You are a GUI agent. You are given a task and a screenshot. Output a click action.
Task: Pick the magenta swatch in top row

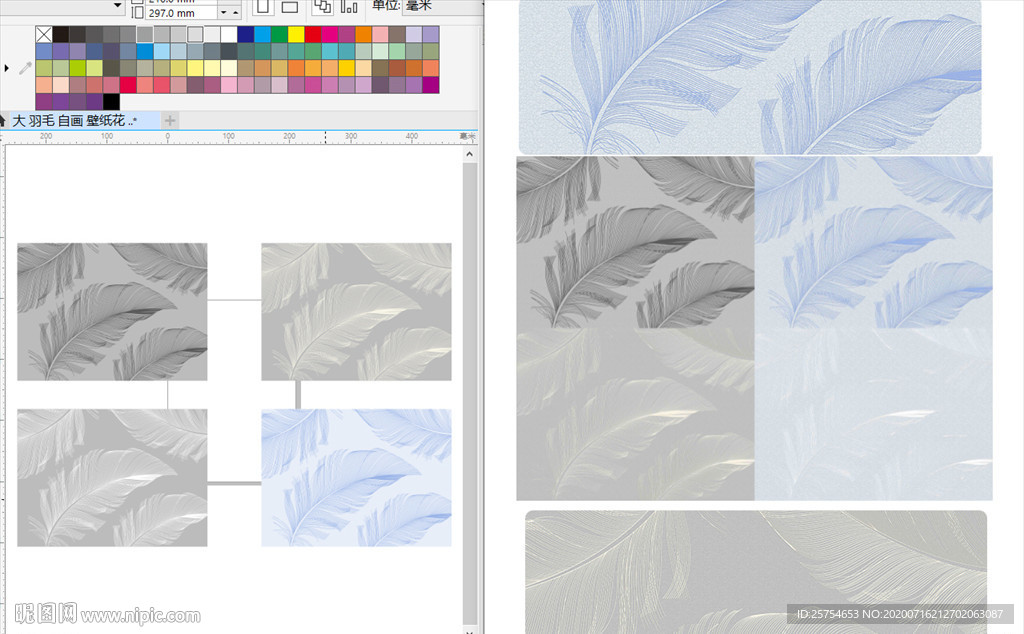(330, 34)
